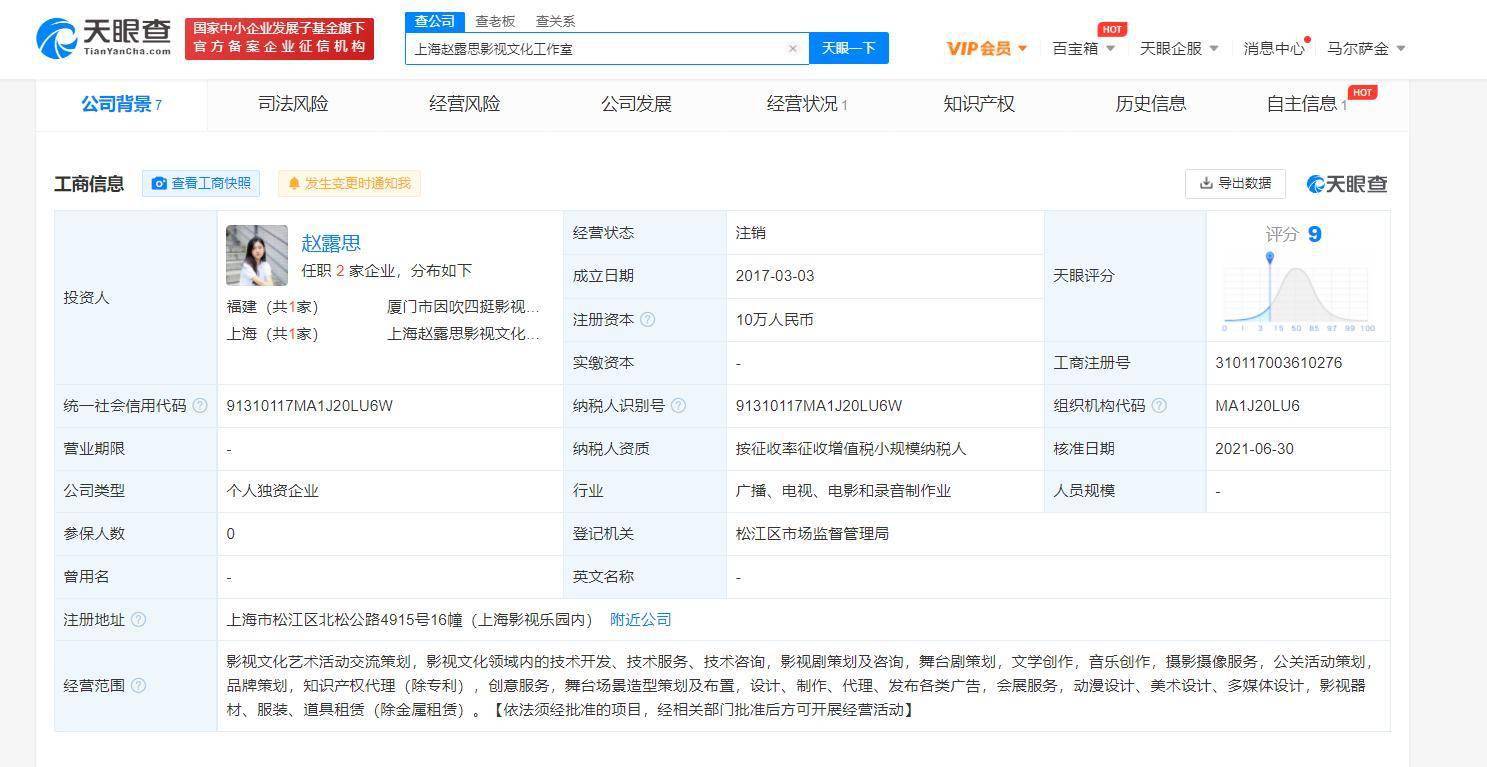Click the TianYanCha logo

coord(104,38)
